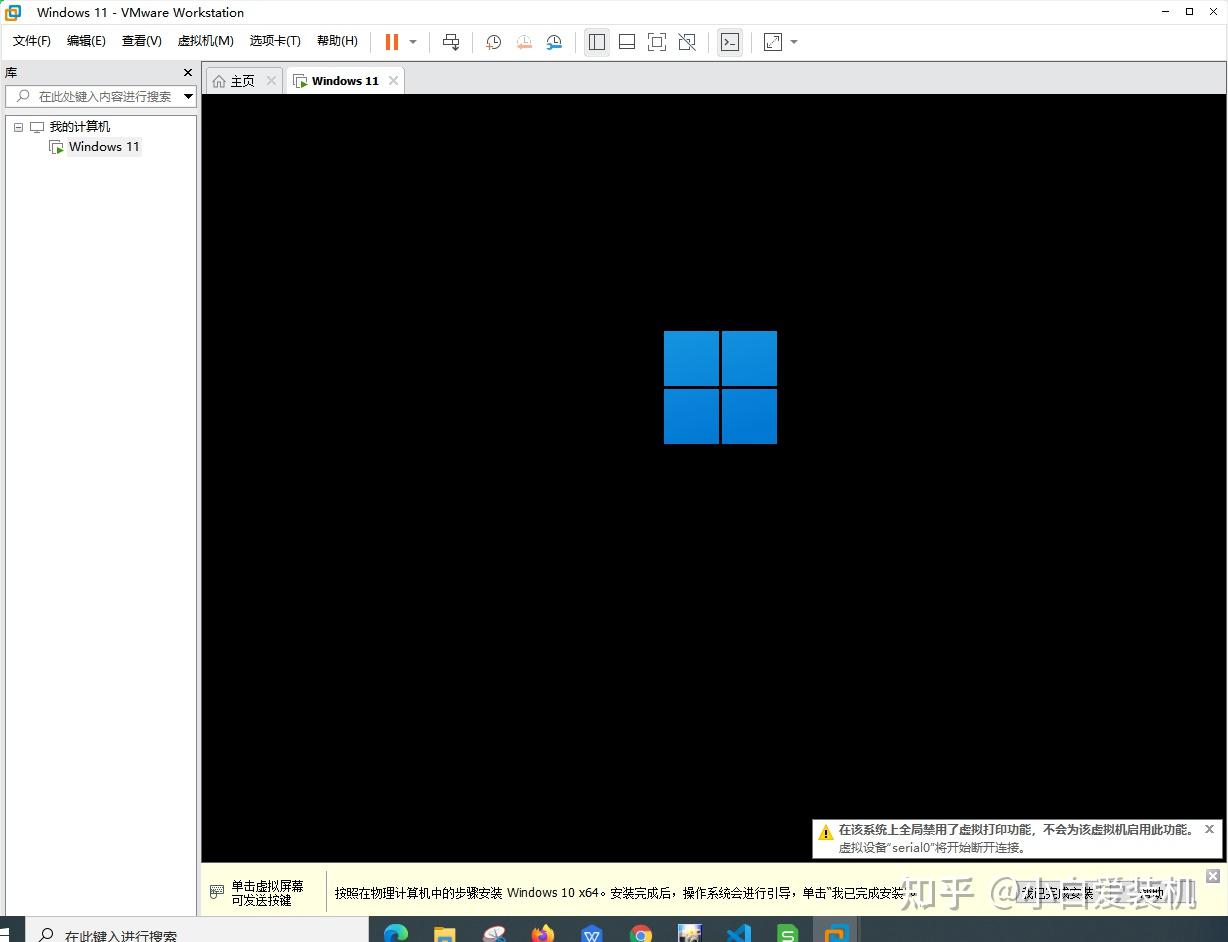Open the pause button dropdown menu
1228x942 pixels.
point(411,41)
